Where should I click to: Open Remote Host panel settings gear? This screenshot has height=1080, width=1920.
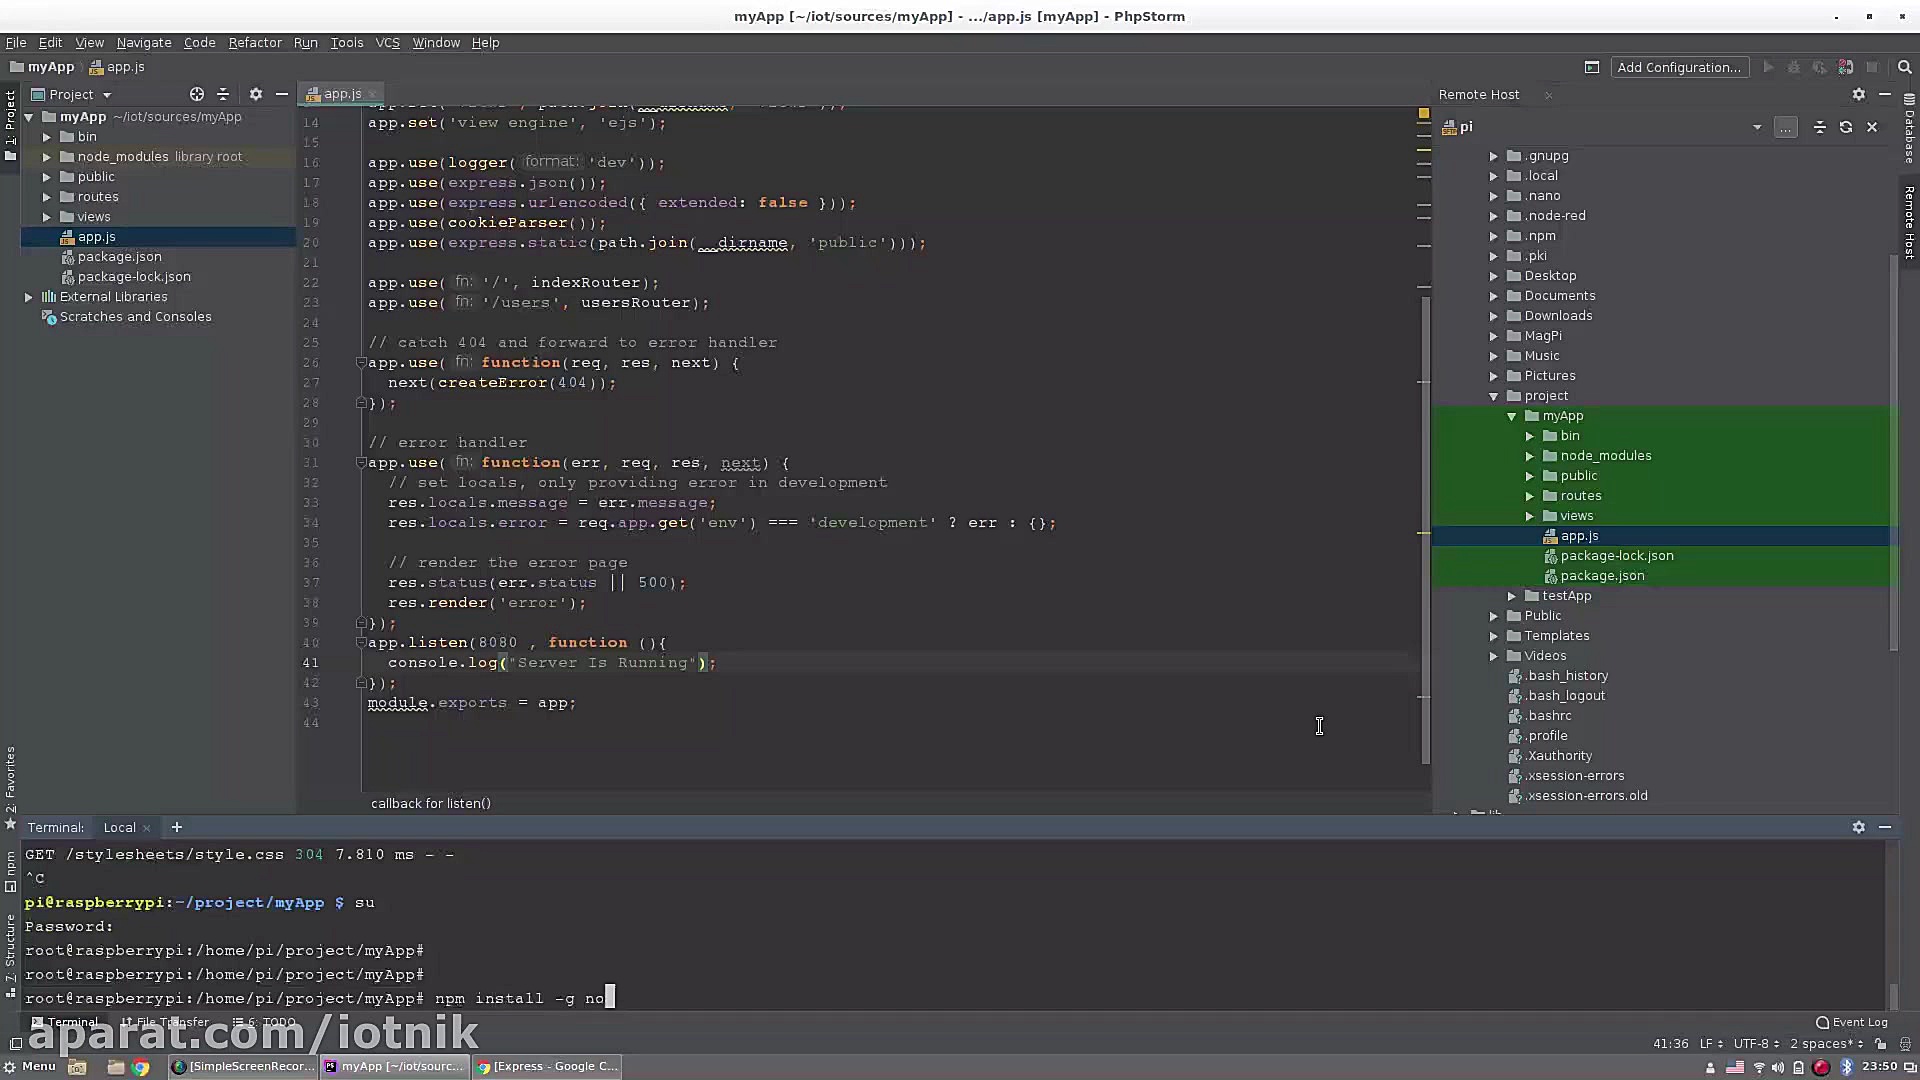coord(1858,94)
